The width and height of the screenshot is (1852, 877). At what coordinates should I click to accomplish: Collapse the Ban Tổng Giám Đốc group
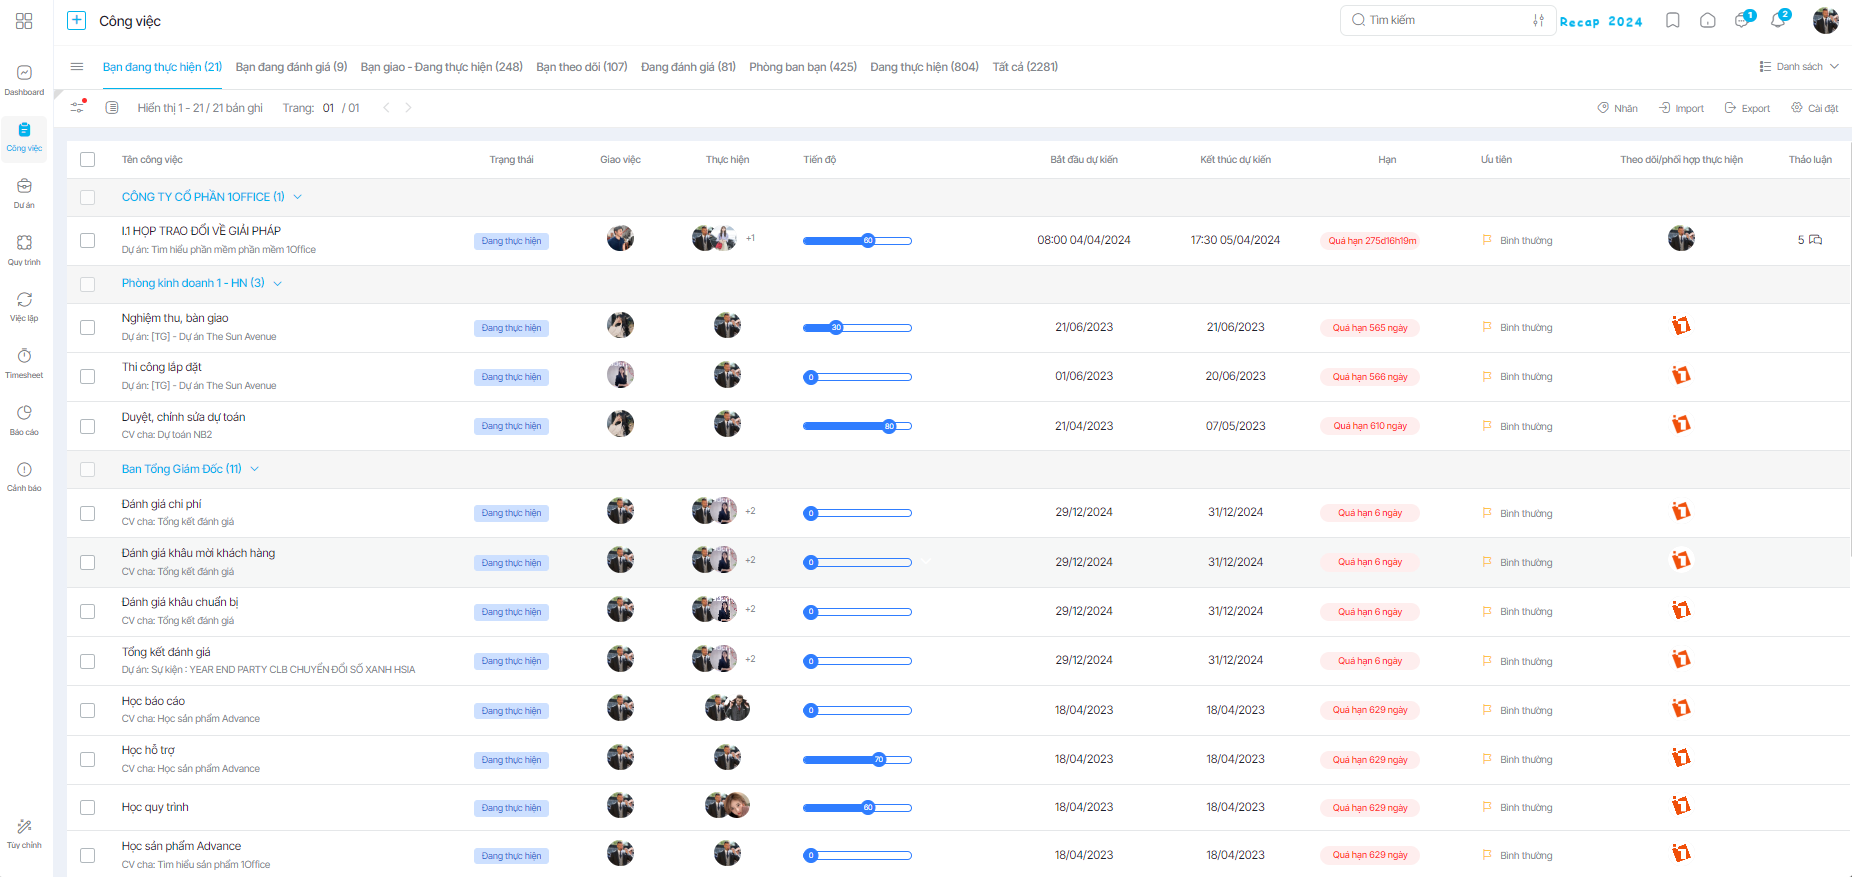click(255, 469)
